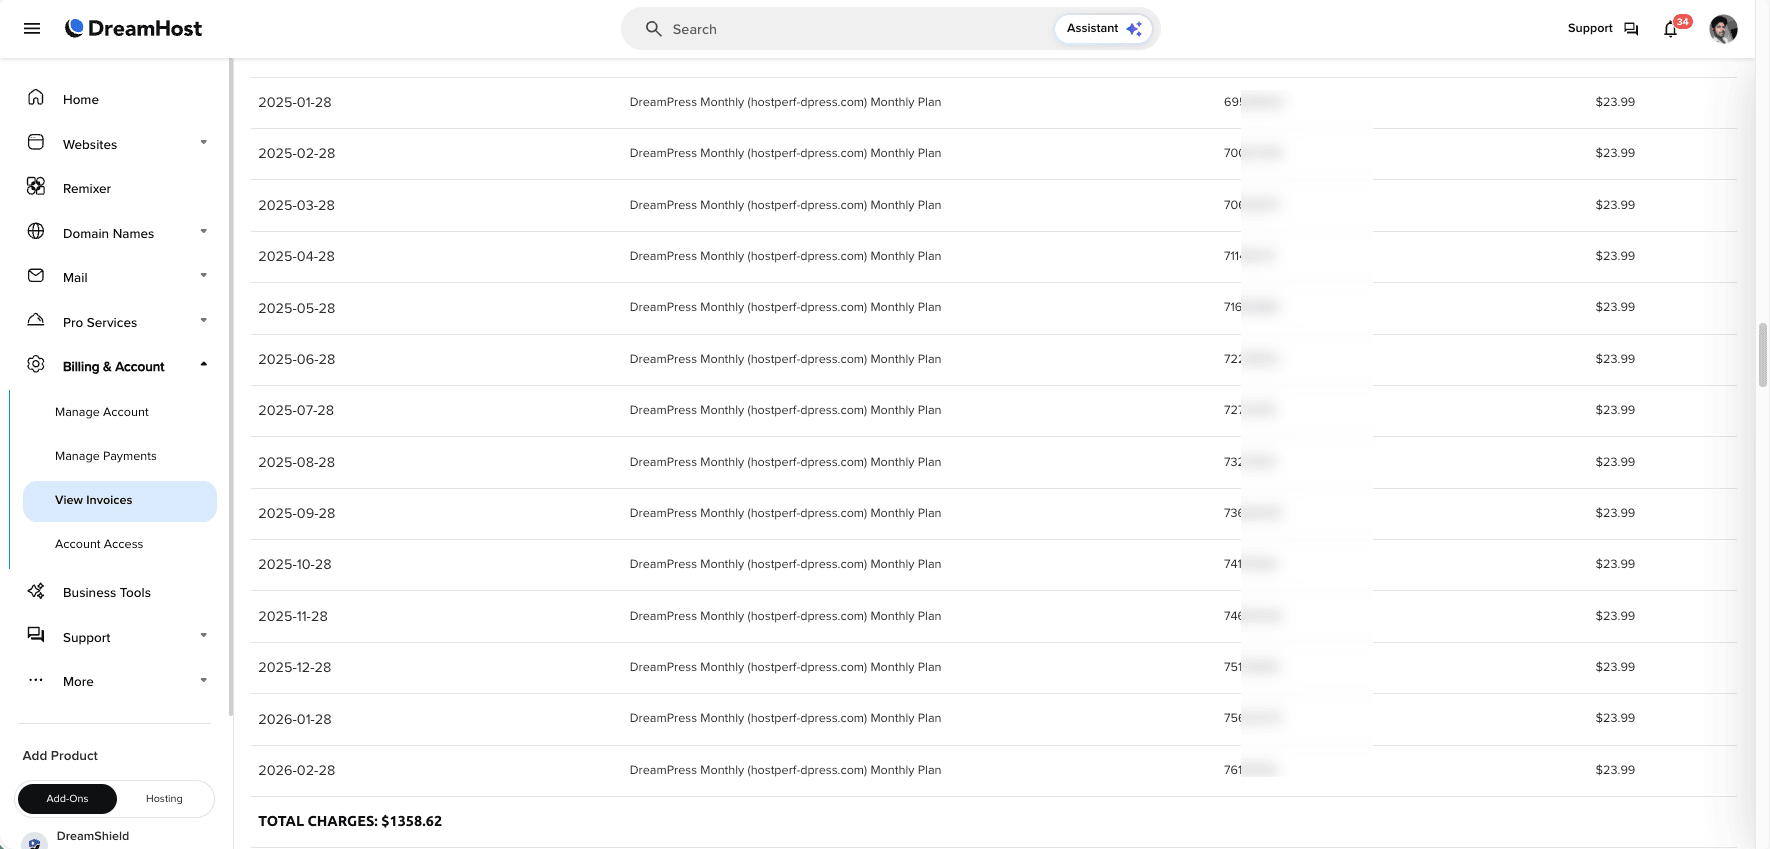1770x849 pixels.
Task: Click the 2025-10-28 invoice date
Action: pos(295,564)
